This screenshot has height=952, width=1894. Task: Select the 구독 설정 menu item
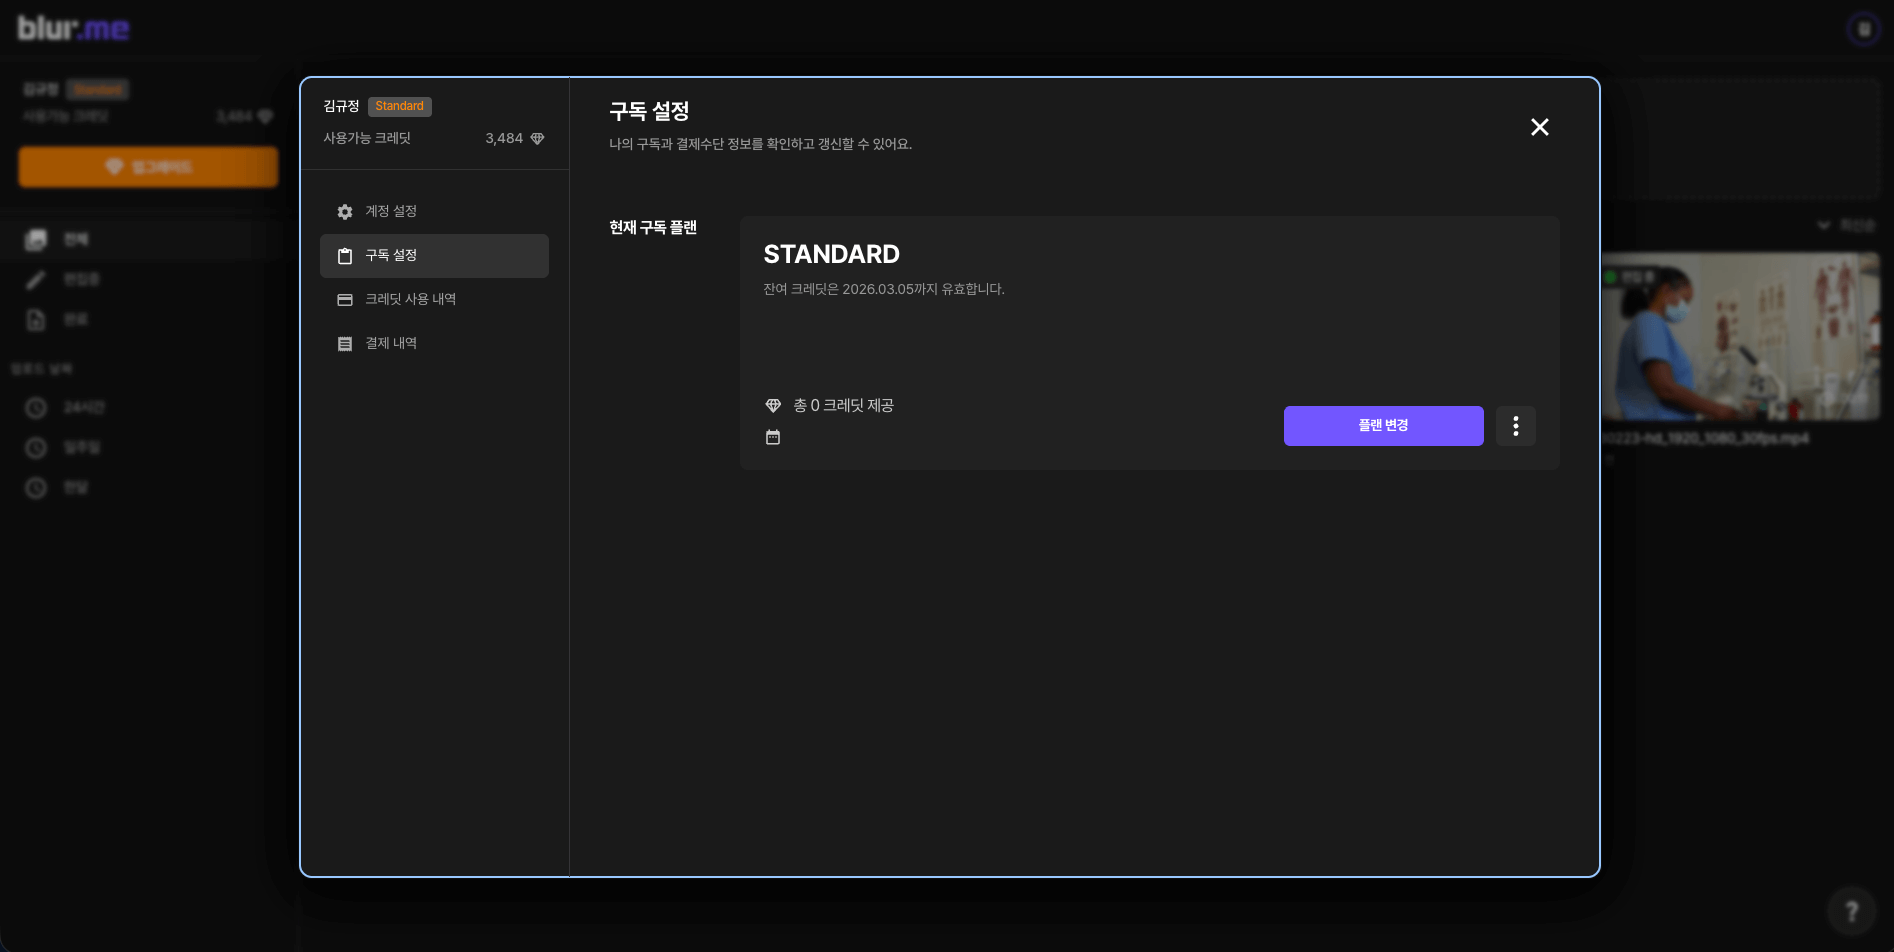click(434, 256)
